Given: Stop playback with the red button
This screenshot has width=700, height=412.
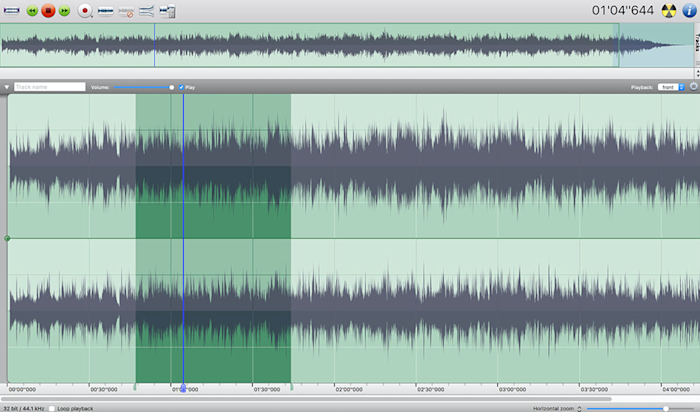Looking at the screenshot, I should click(x=48, y=11).
